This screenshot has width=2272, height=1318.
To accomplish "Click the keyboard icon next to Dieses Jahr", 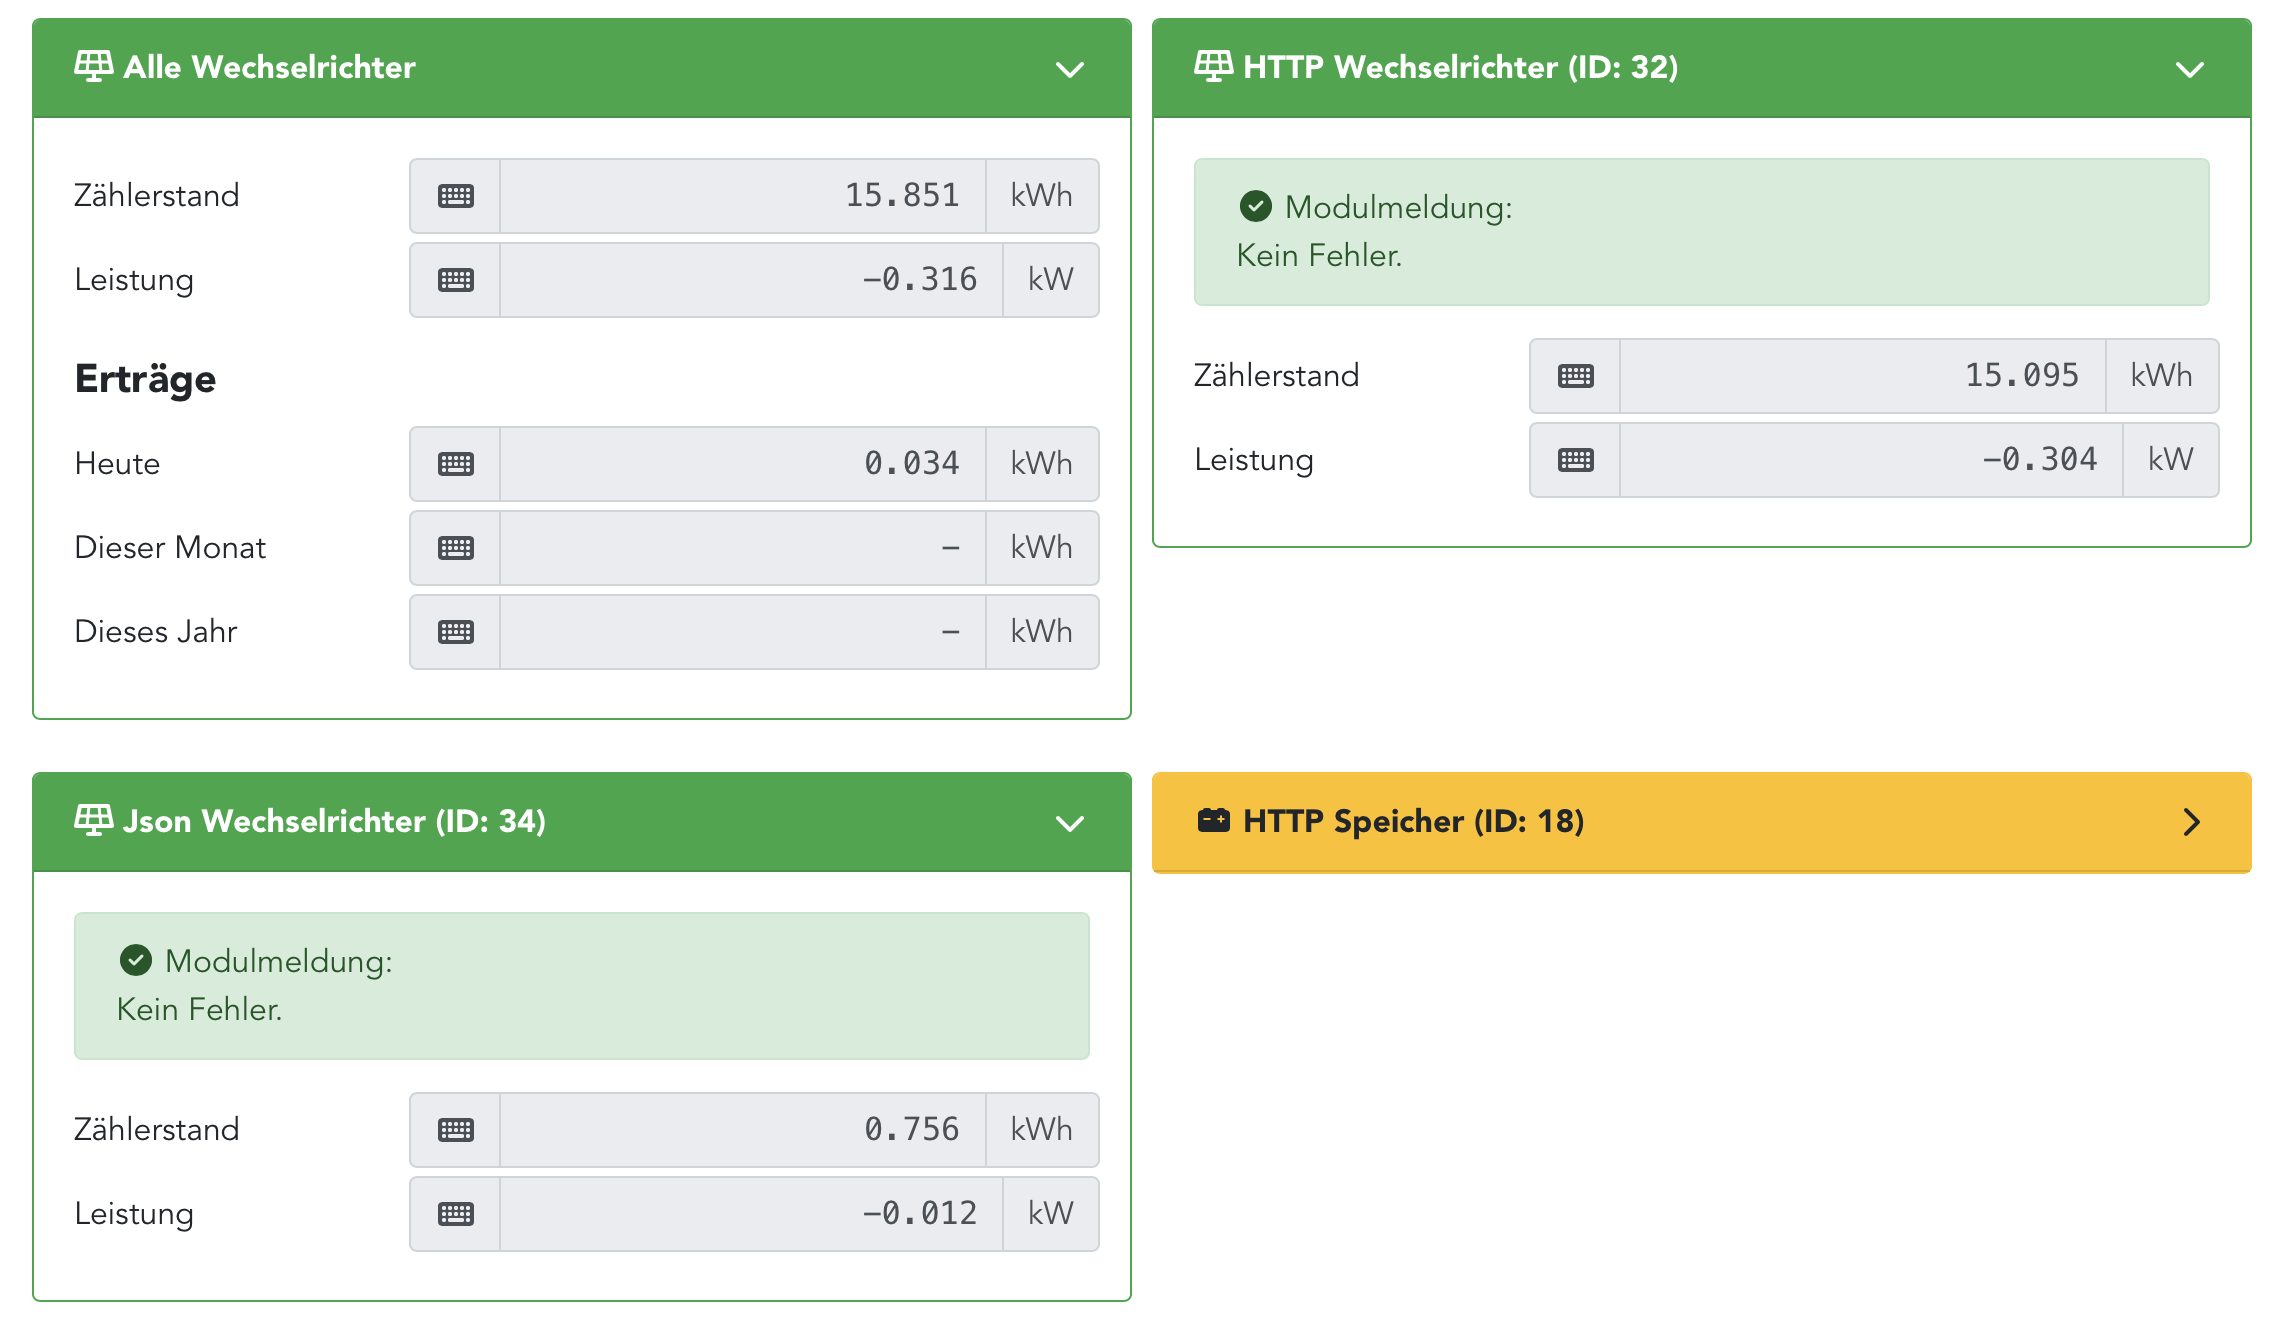I will click(455, 632).
